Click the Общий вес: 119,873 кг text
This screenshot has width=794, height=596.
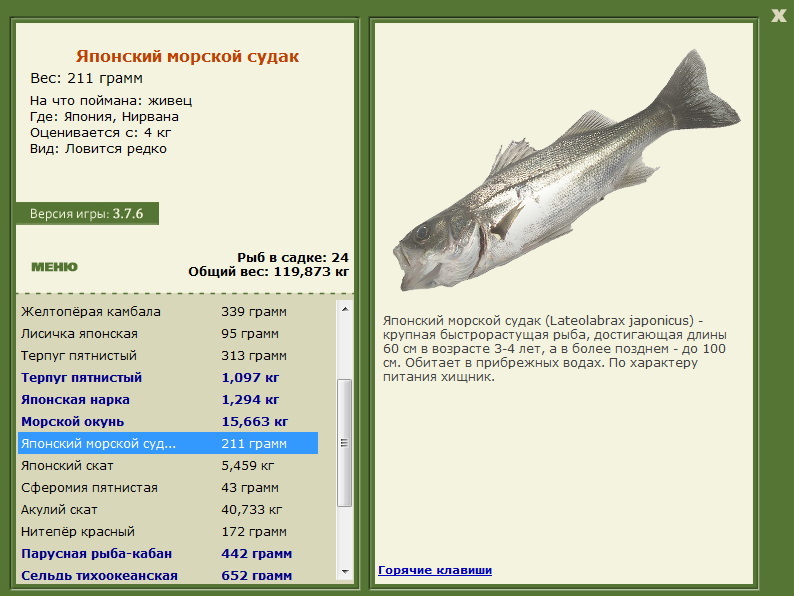(x=268, y=272)
